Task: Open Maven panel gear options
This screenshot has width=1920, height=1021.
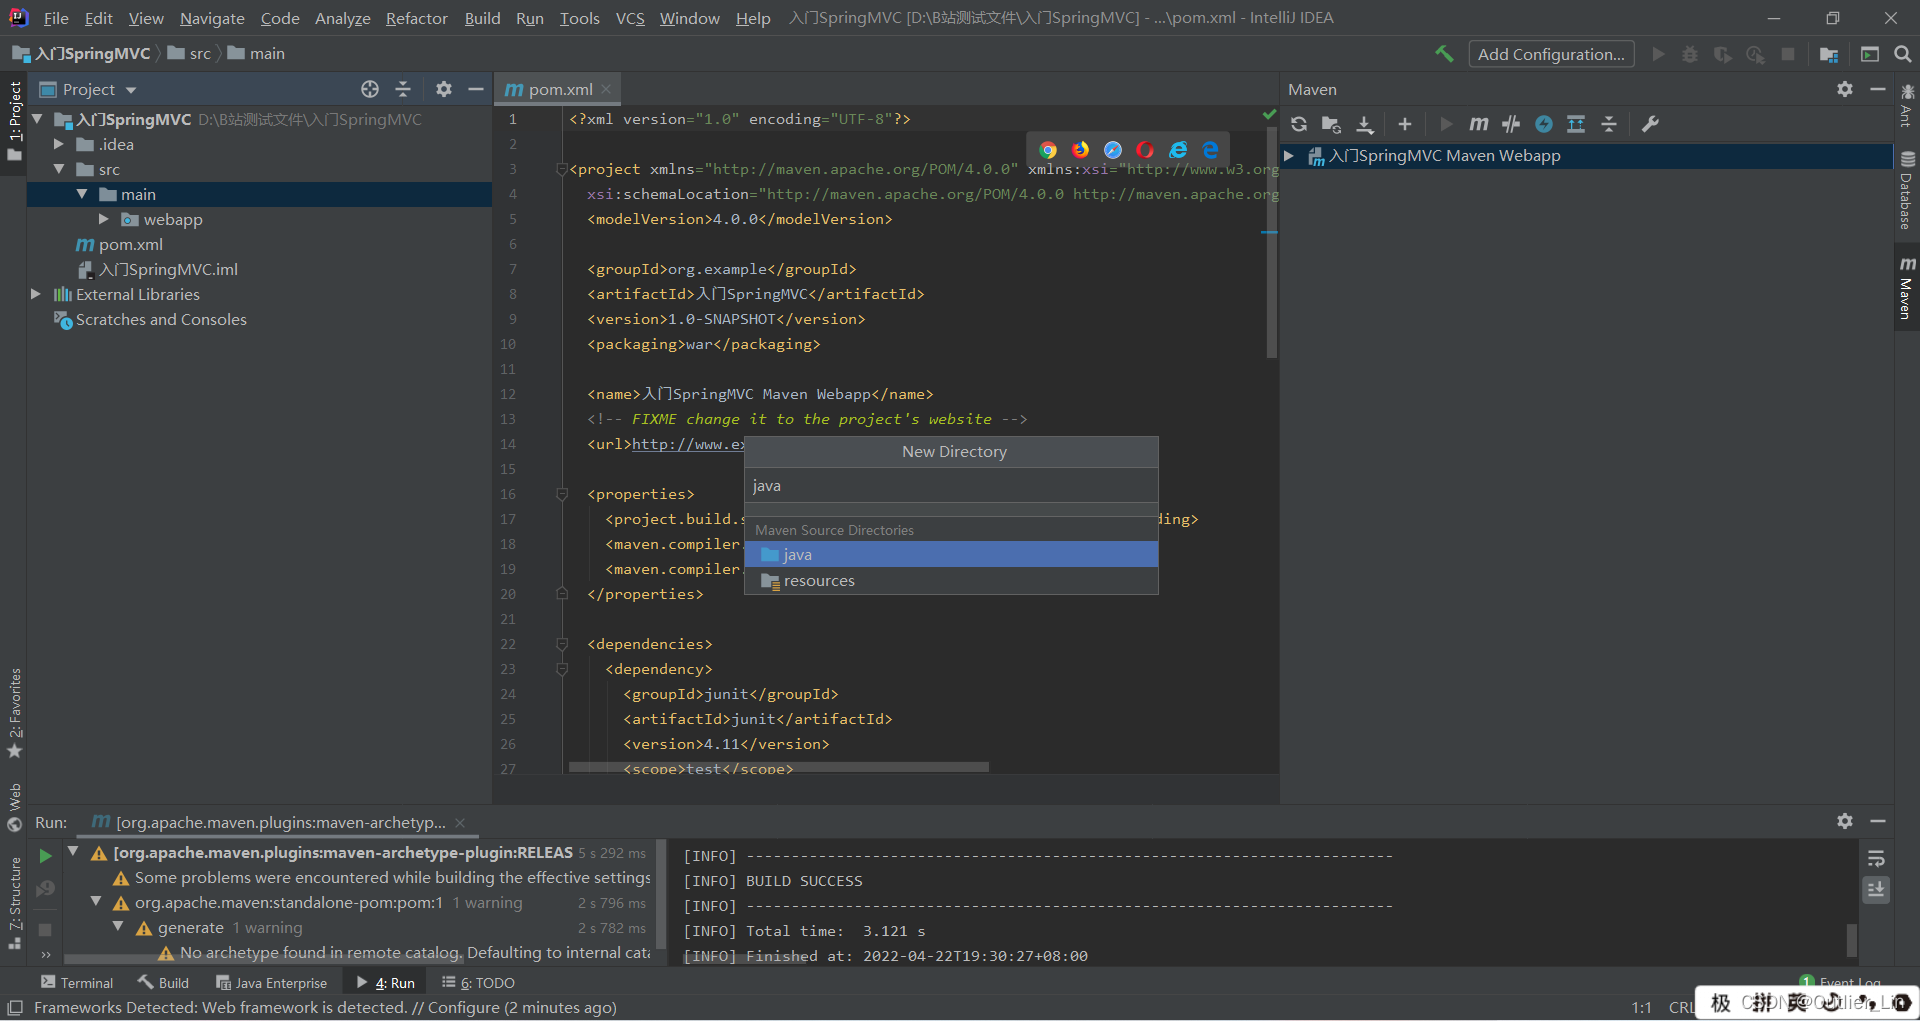Action: (x=1845, y=89)
